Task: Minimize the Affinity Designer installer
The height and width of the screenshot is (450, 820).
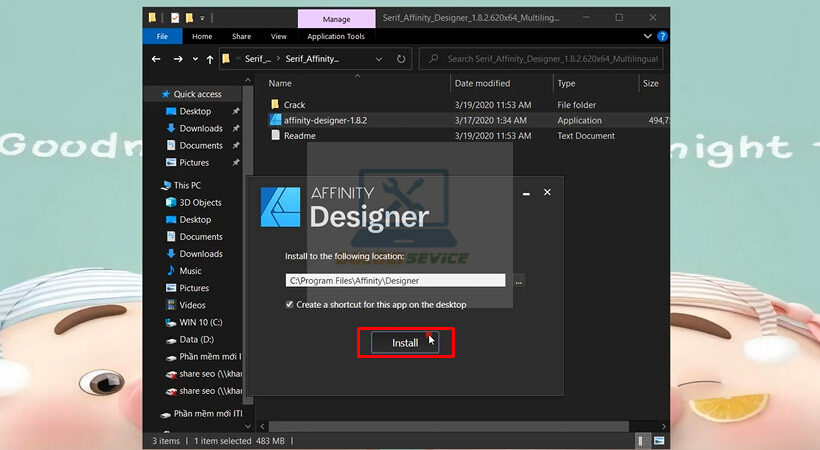Action: [x=526, y=193]
